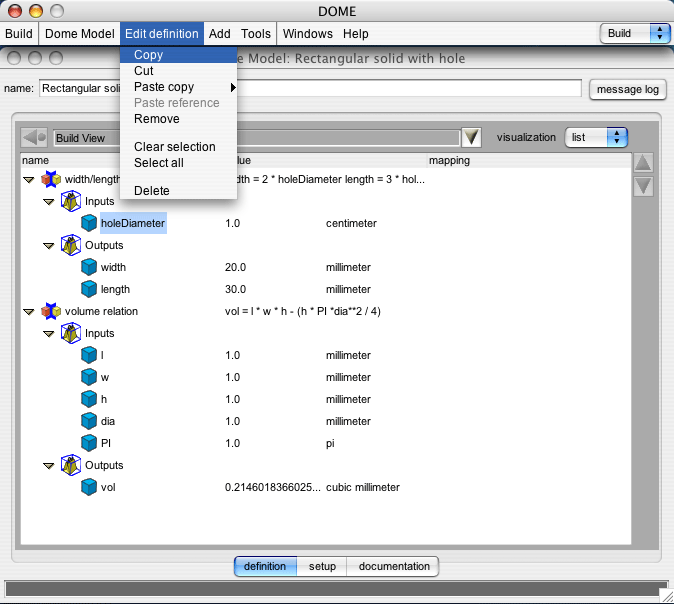Open the visualization list dropdown
Screen dimensions: 674x604
click(x=596, y=138)
